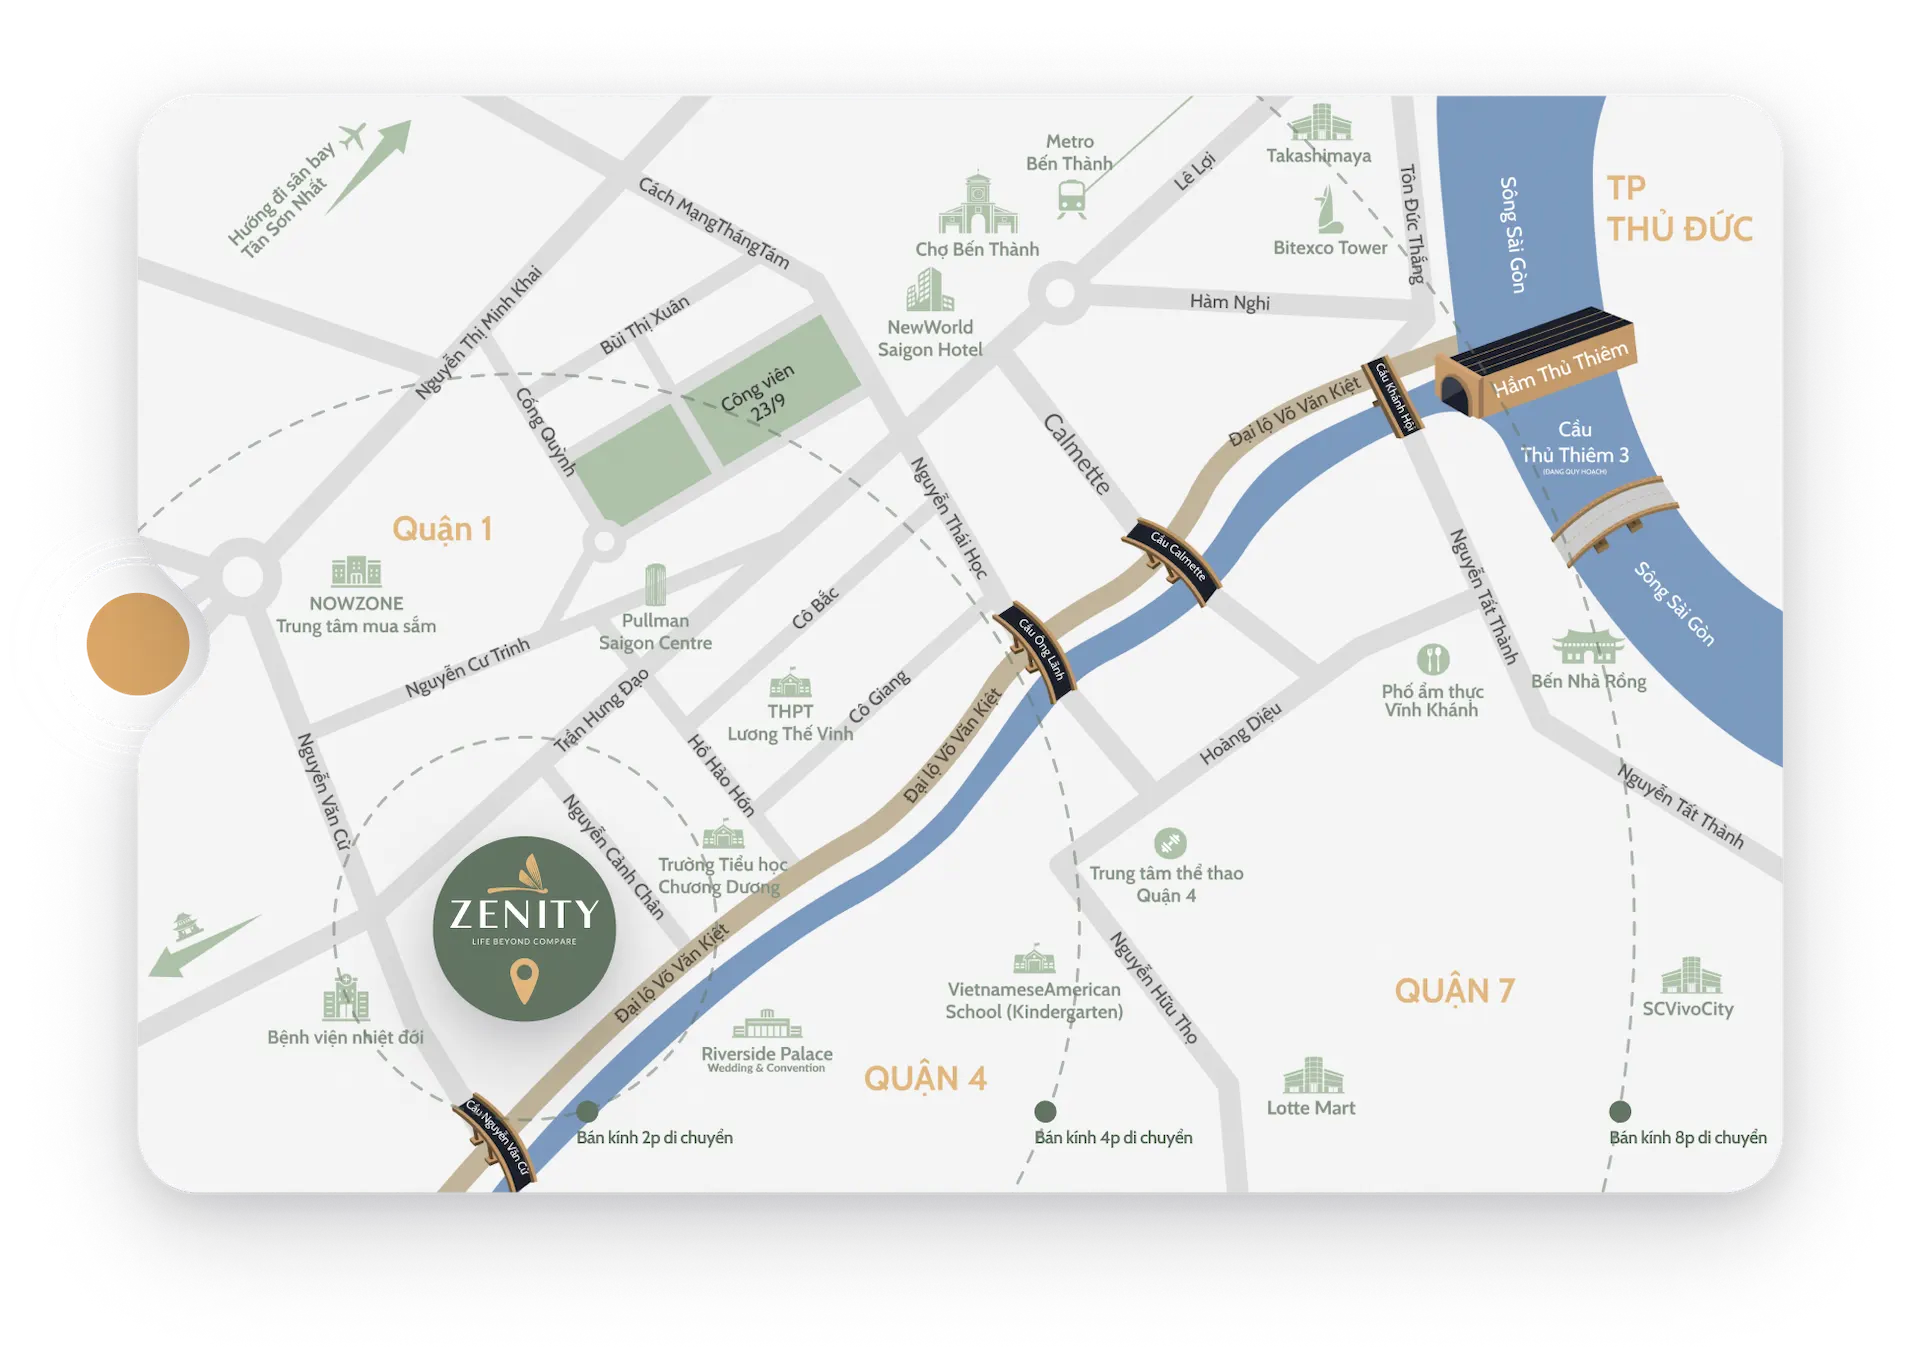Viewport: 1920px width, 1371px height.
Task: Click the Nguyễn Cảnh Chân street label
Action: [x=614, y=857]
